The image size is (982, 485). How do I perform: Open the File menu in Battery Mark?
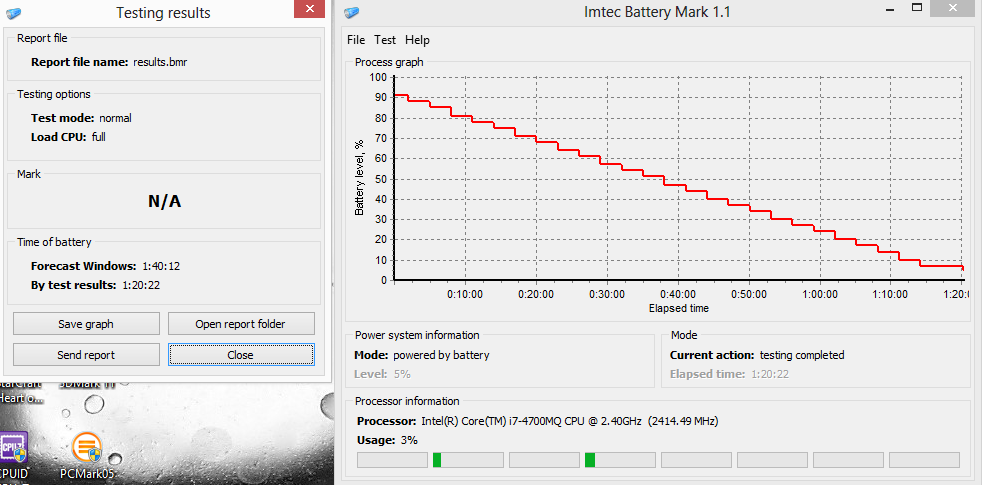[356, 40]
